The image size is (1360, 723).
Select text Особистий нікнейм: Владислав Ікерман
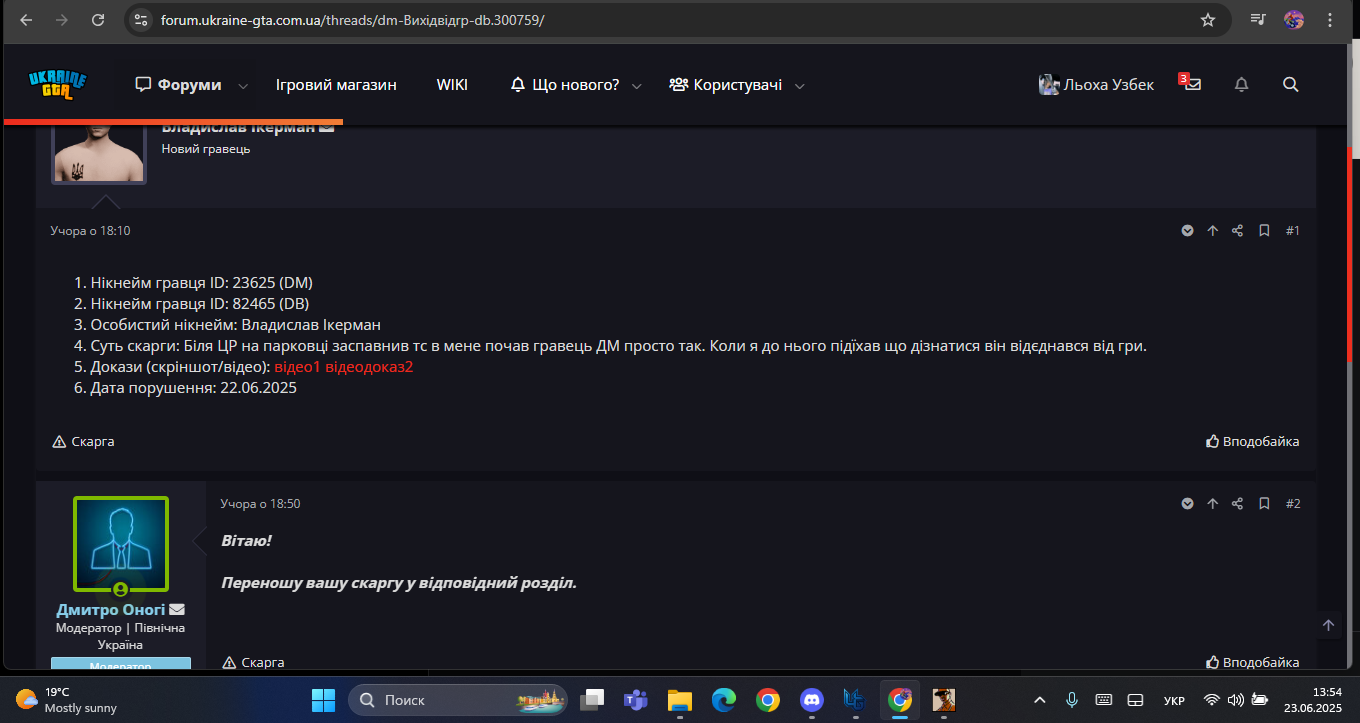pos(236,325)
